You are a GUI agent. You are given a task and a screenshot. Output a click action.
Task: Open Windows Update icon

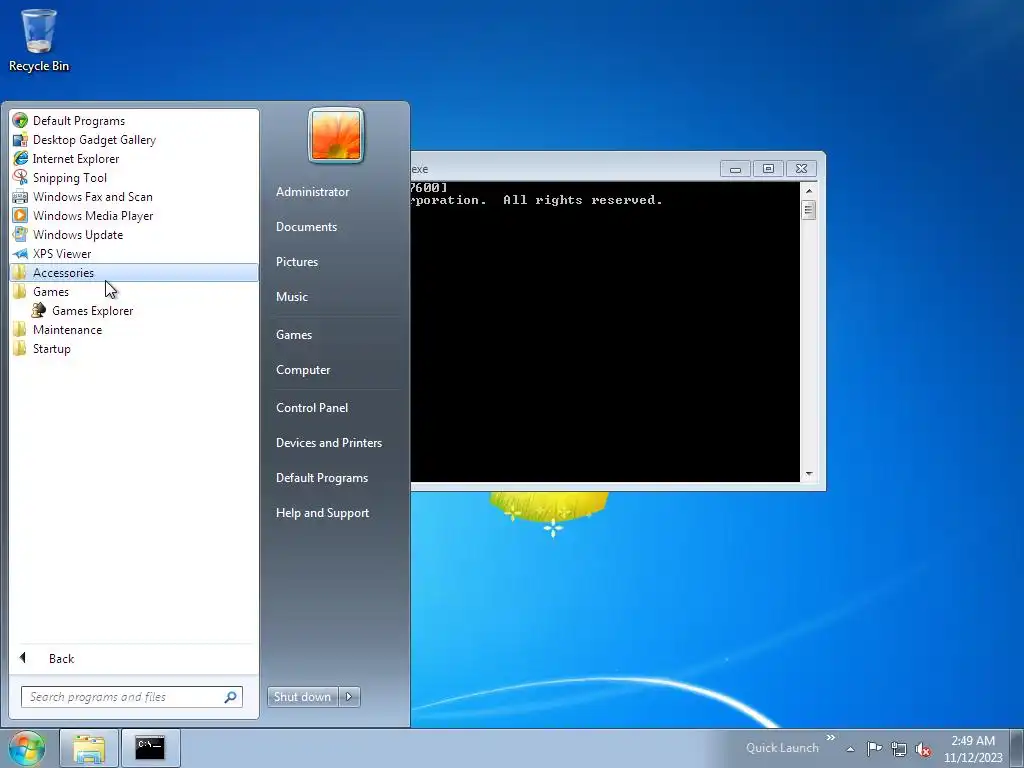20,234
